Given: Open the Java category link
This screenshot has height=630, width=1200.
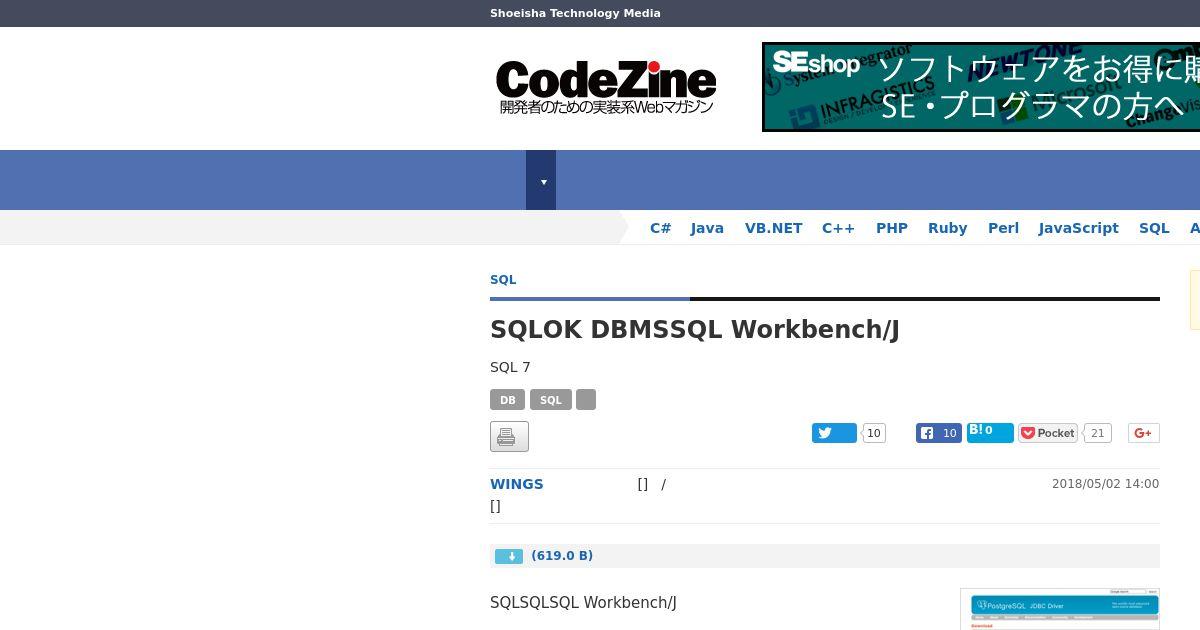Looking at the screenshot, I should pyautogui.click(x=707, y=228).
